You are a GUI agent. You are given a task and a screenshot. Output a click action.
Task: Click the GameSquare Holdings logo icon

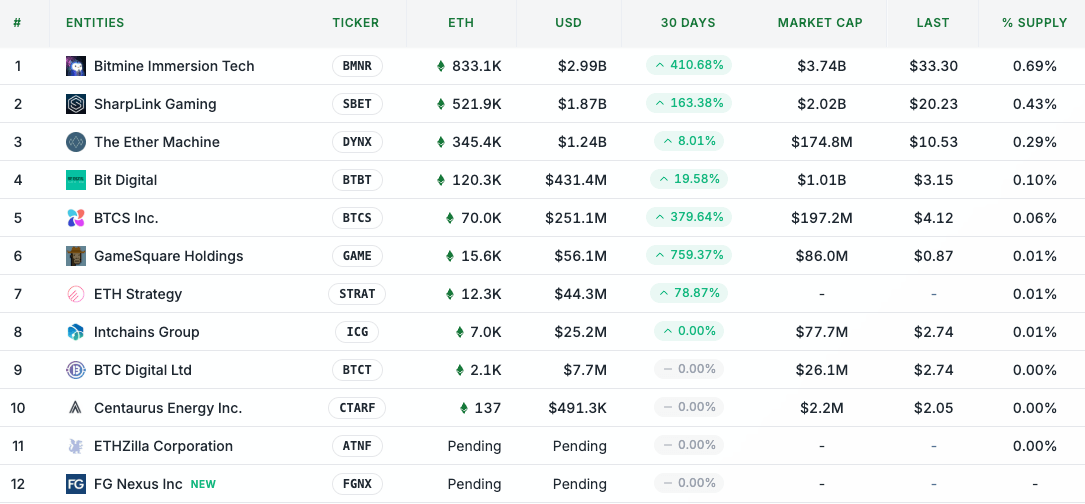pyautogui.click(x=76, y=256)
